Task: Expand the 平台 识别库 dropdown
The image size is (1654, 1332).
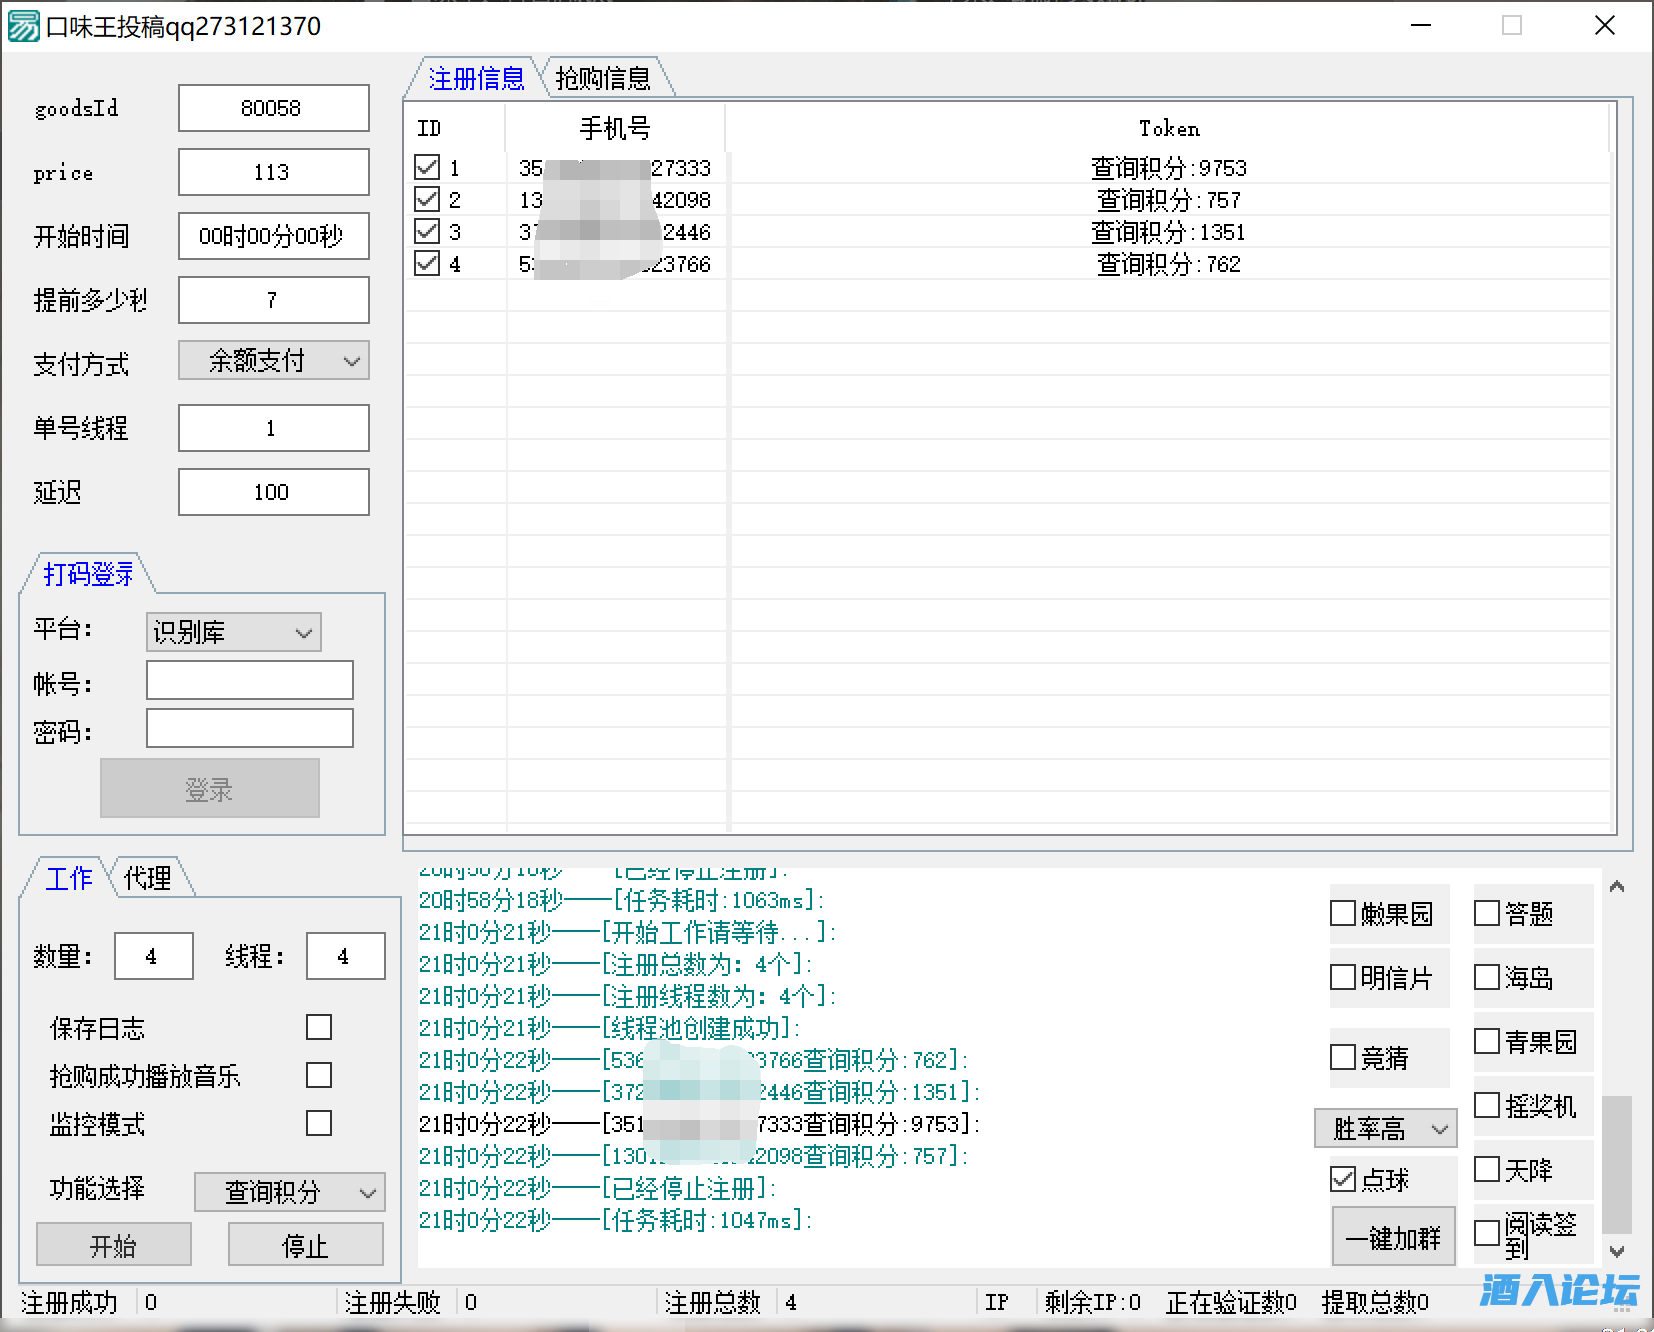Action: pyautogui.click(x=233, y=632)
